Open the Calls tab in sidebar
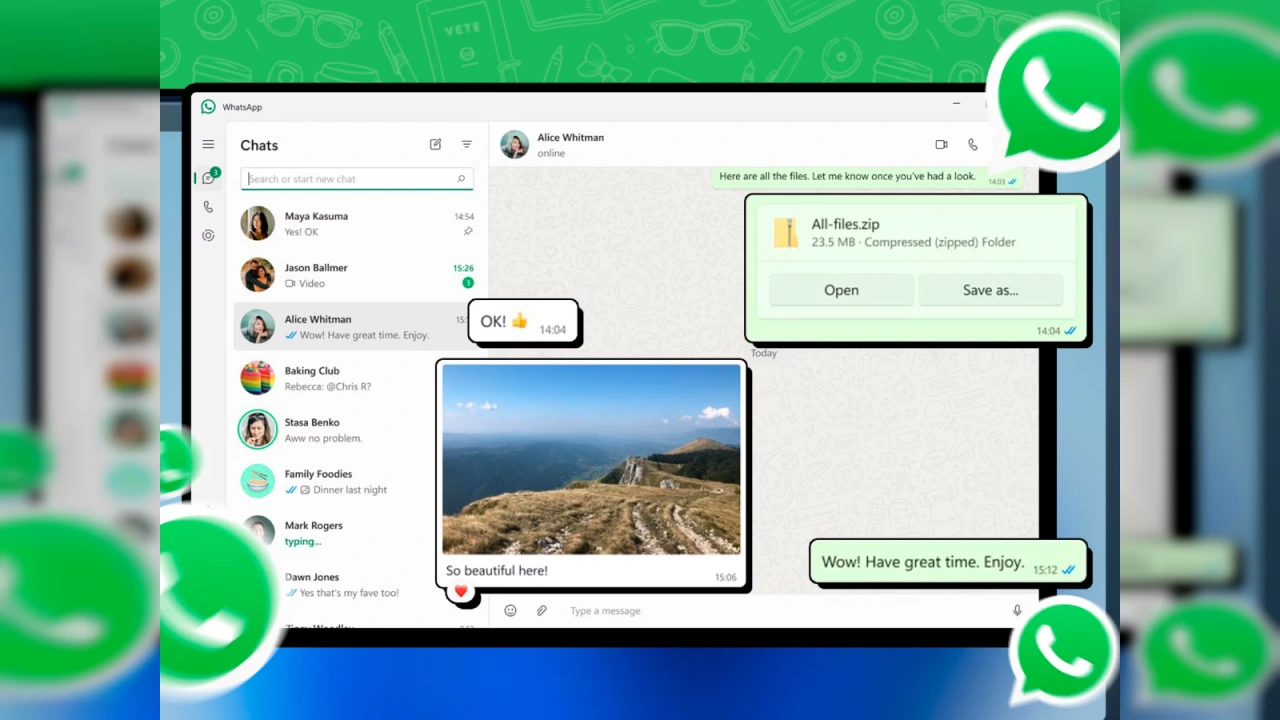Image resolution: width=1280 pixels, height=720 pixels. click(208, 207)
